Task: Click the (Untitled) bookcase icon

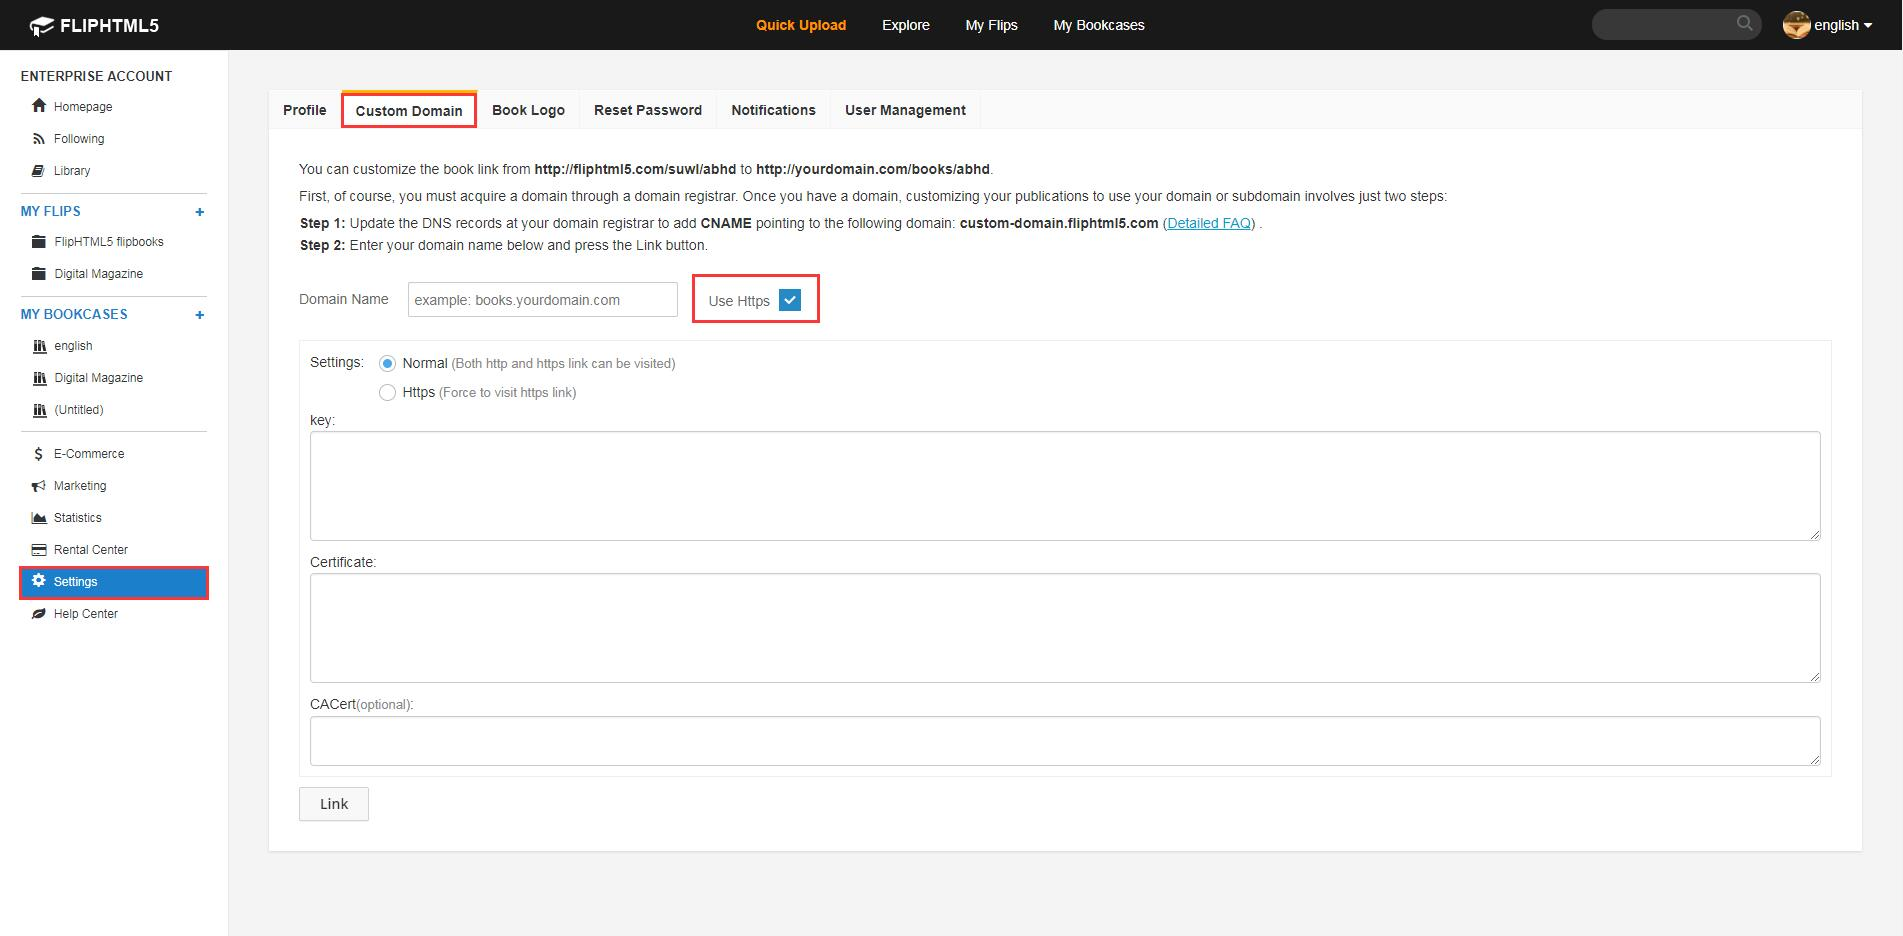Action: [40, 410]
